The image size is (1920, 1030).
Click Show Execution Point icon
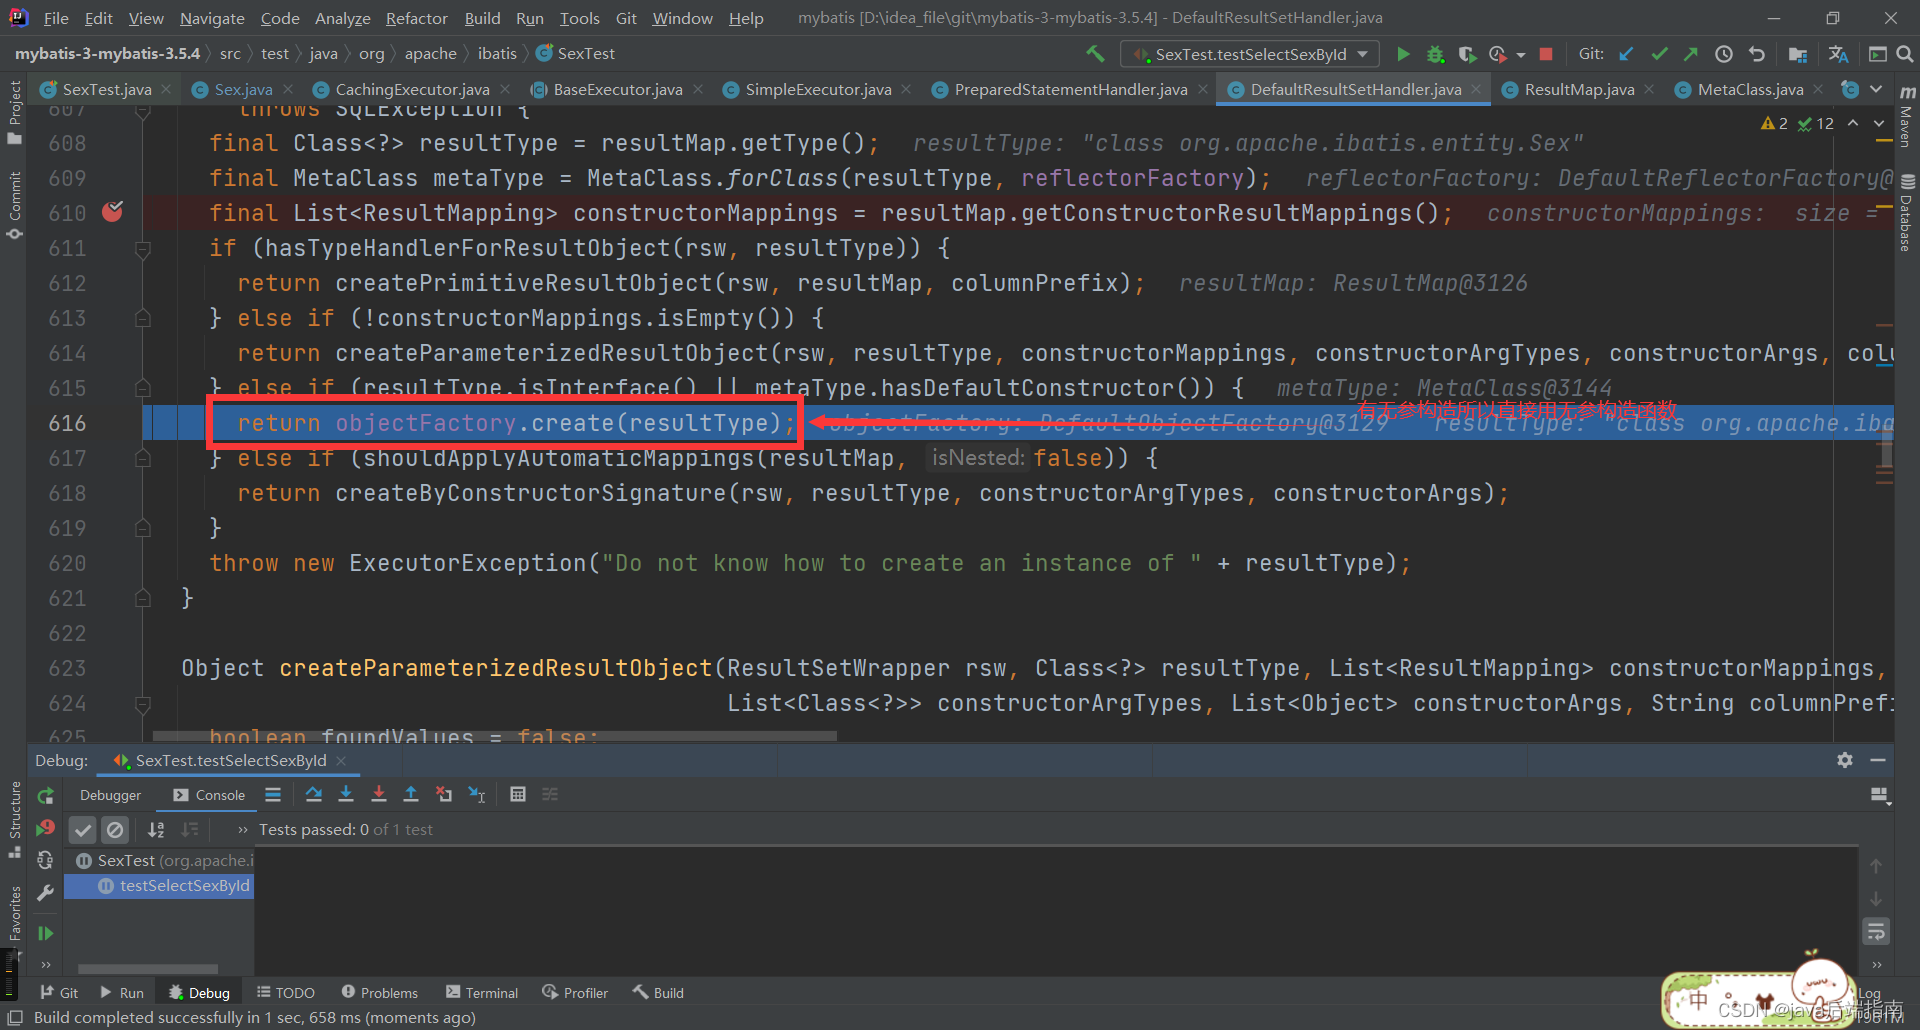273,794
